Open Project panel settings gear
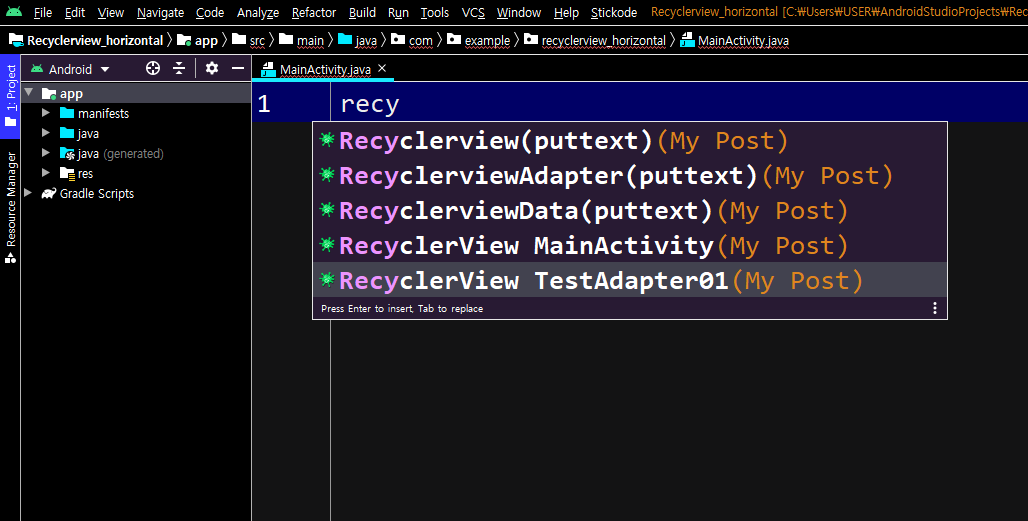Screen dimensions: 1028x521 point(212,68)
